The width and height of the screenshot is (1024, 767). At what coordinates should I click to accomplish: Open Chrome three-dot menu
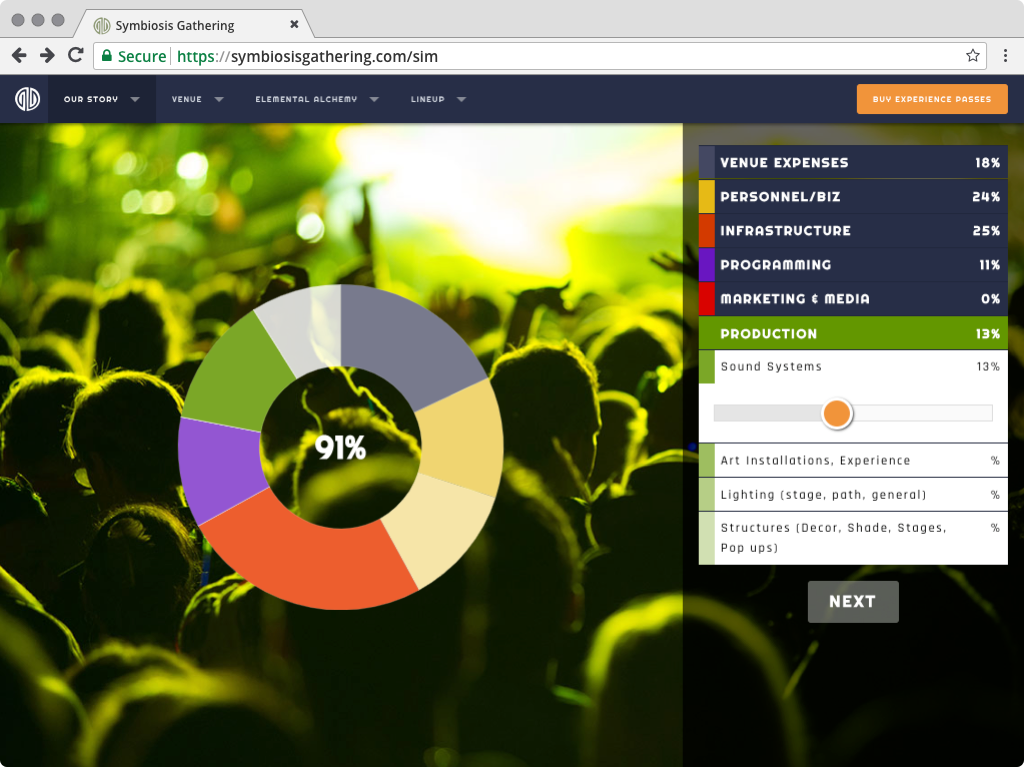(1005, 56)
